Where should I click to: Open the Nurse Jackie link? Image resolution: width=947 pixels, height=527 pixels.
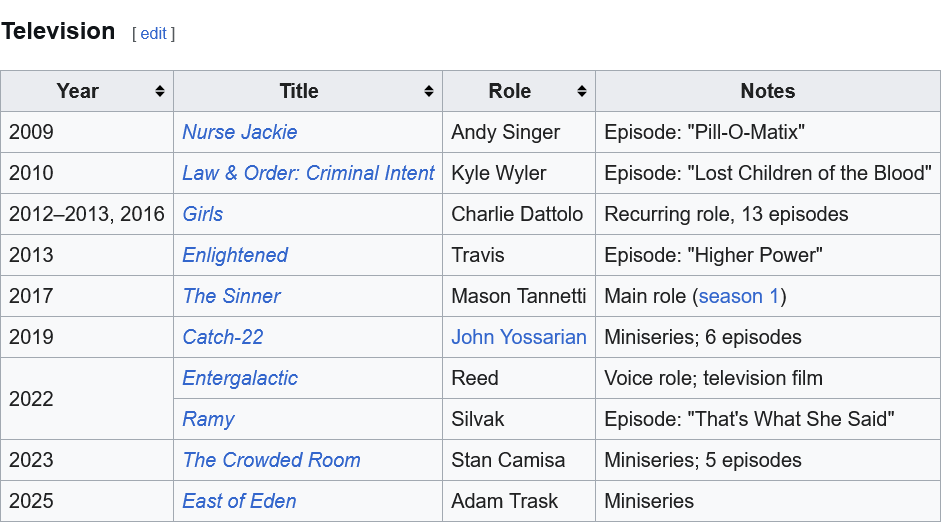pos(239,132)
